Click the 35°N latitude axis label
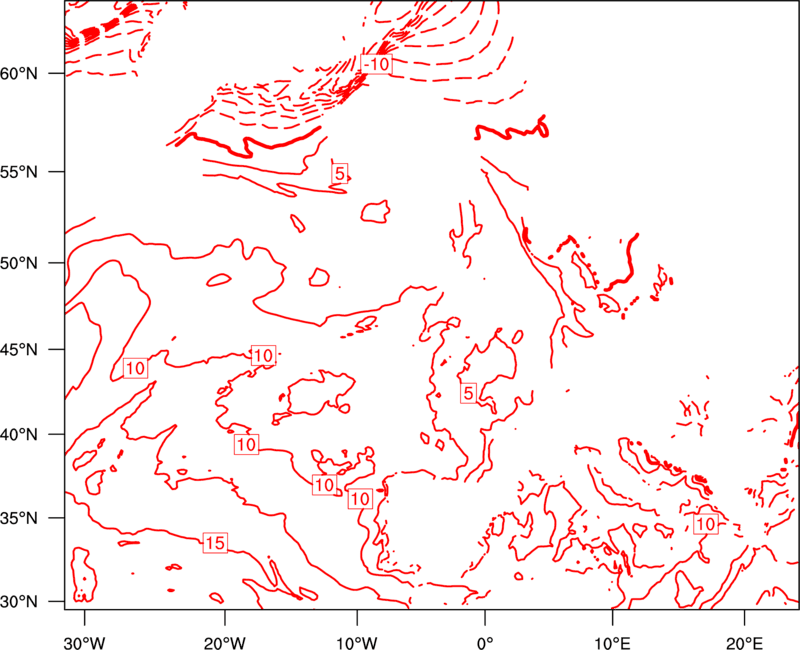The height and width of the screenshot is (650, 800). [19, 518]
